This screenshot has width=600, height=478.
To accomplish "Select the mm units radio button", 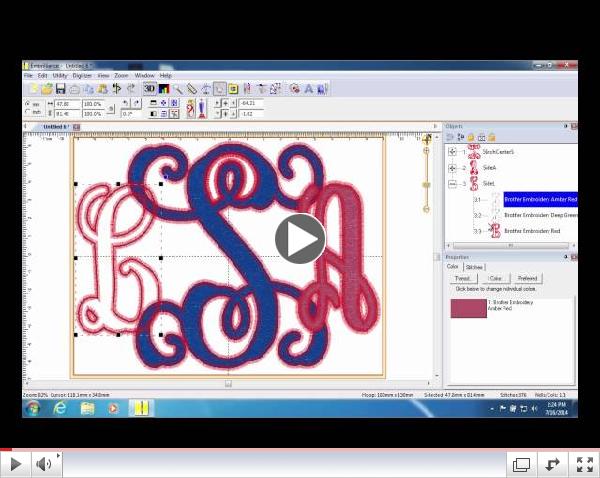I will tap(27, 104).
